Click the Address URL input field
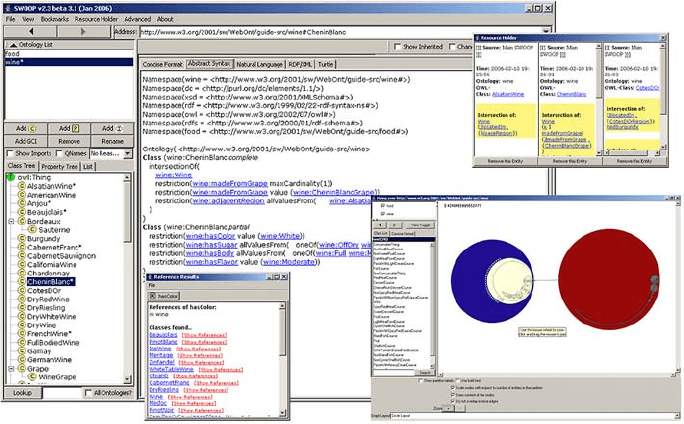The width and height of the screenshot is (684, 424). click(x=340, y=32)
